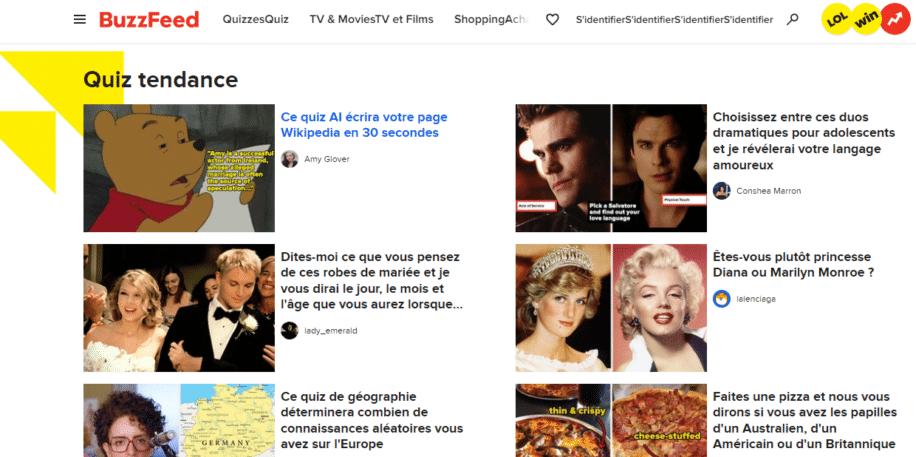Image resolution: width=916 pixels, height=457 pixels.
Task: View author Conshea Marron's name link
Action: point(768,191)
